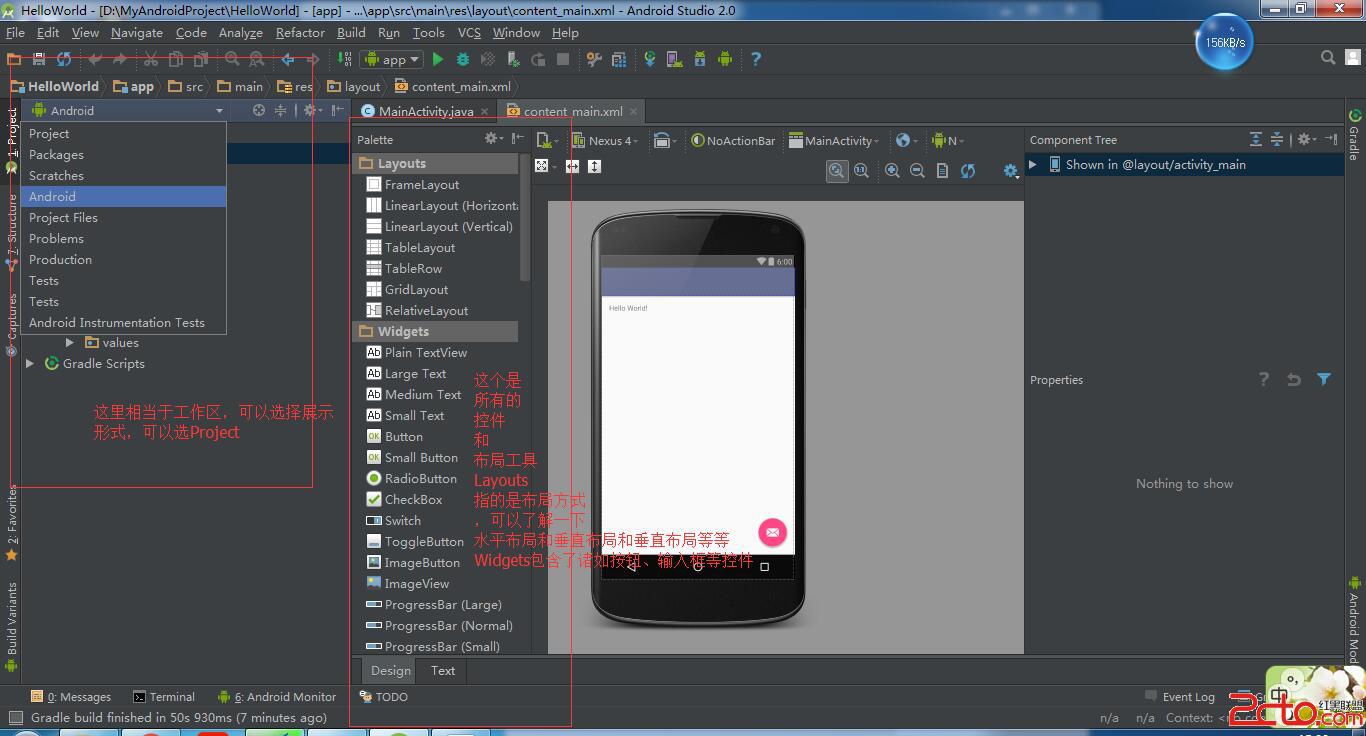Open the app run configuration dropdown
This screenshot has width=1366, height=736.
pos(393,59)
